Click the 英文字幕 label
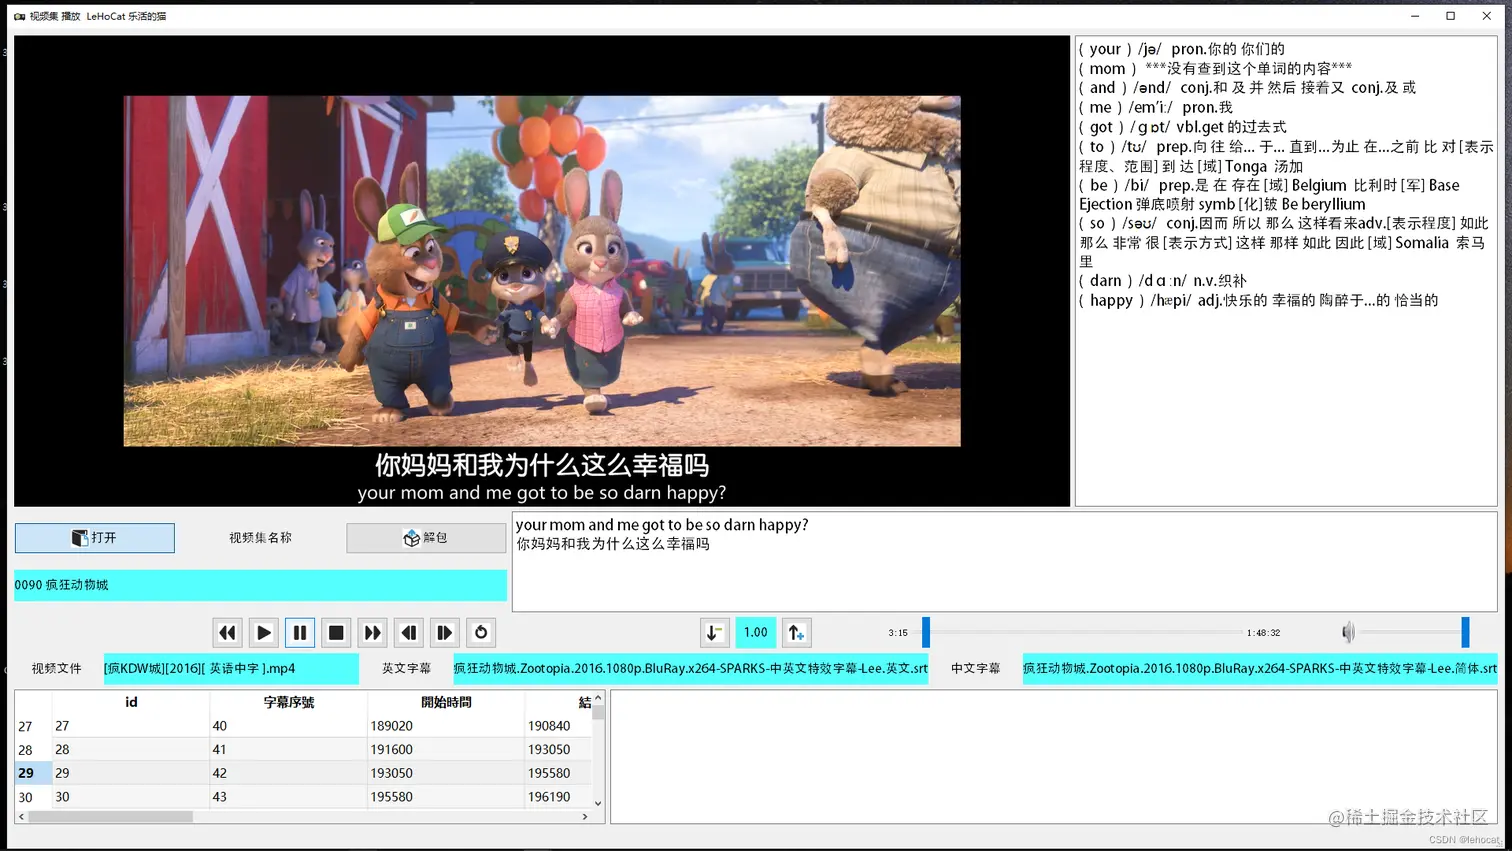The width and height of the screenshot is (1512, 851). tap(406, 668)
